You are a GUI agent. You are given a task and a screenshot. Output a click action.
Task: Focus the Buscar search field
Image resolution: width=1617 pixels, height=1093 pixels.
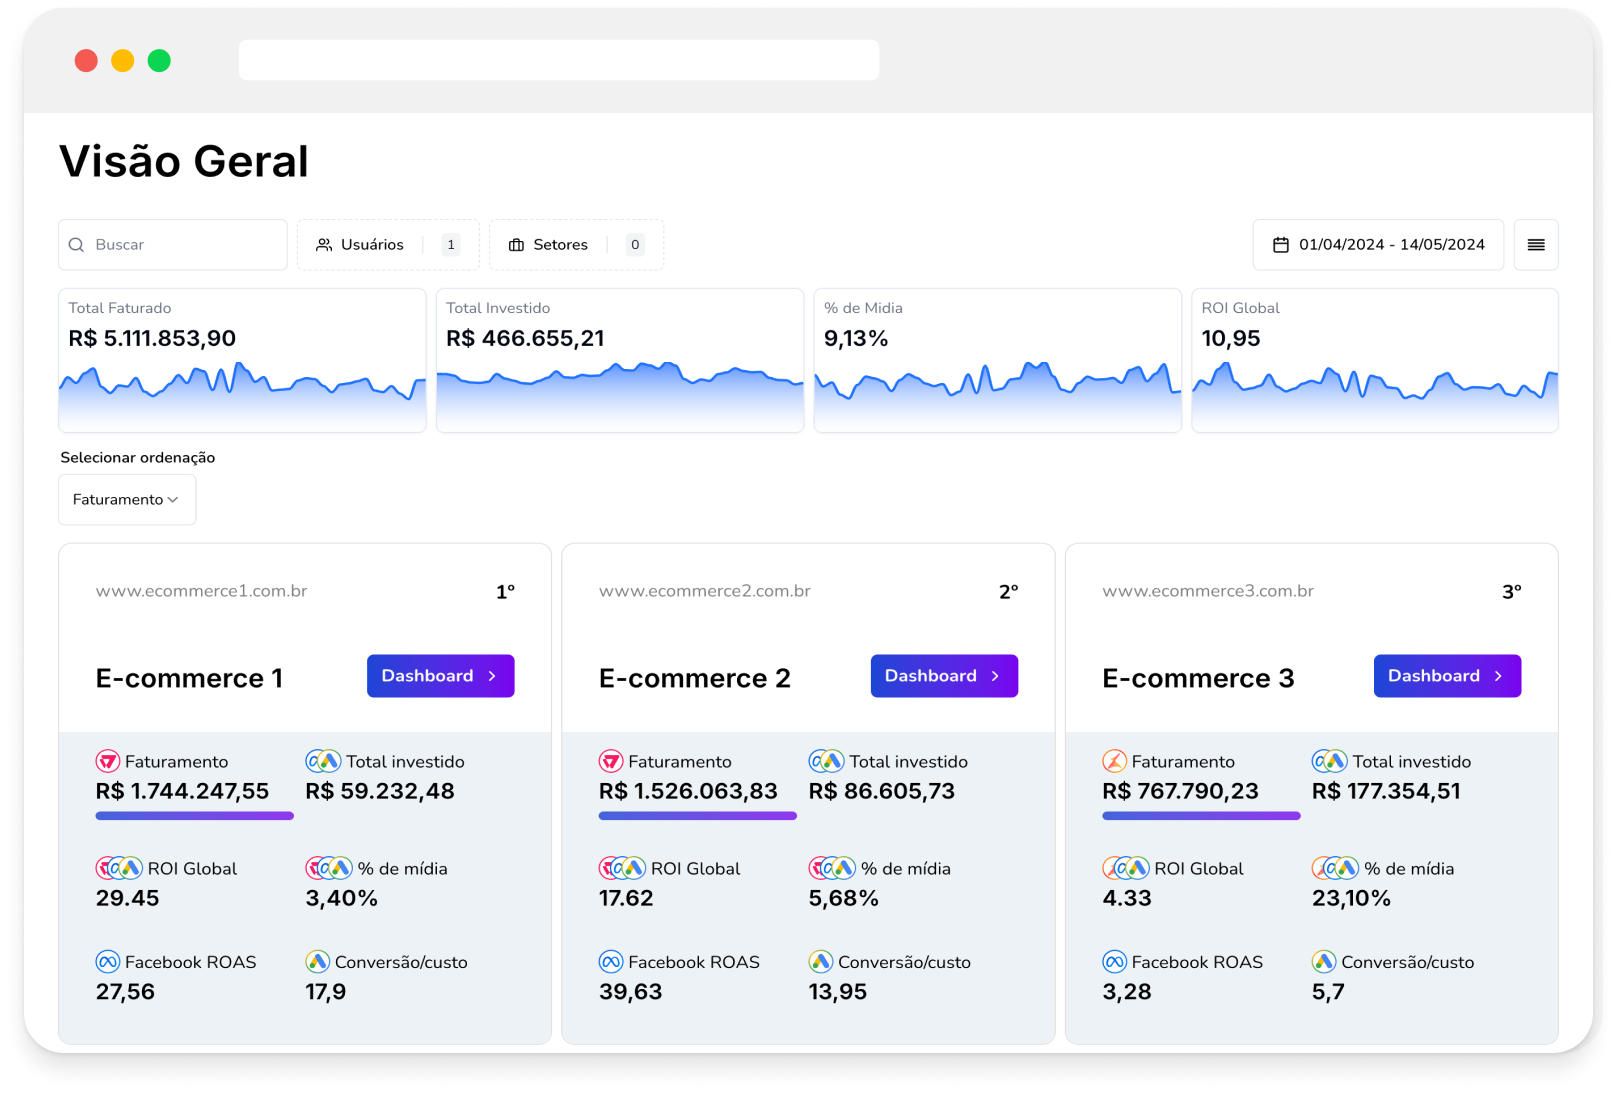click(x=173, y=245)
